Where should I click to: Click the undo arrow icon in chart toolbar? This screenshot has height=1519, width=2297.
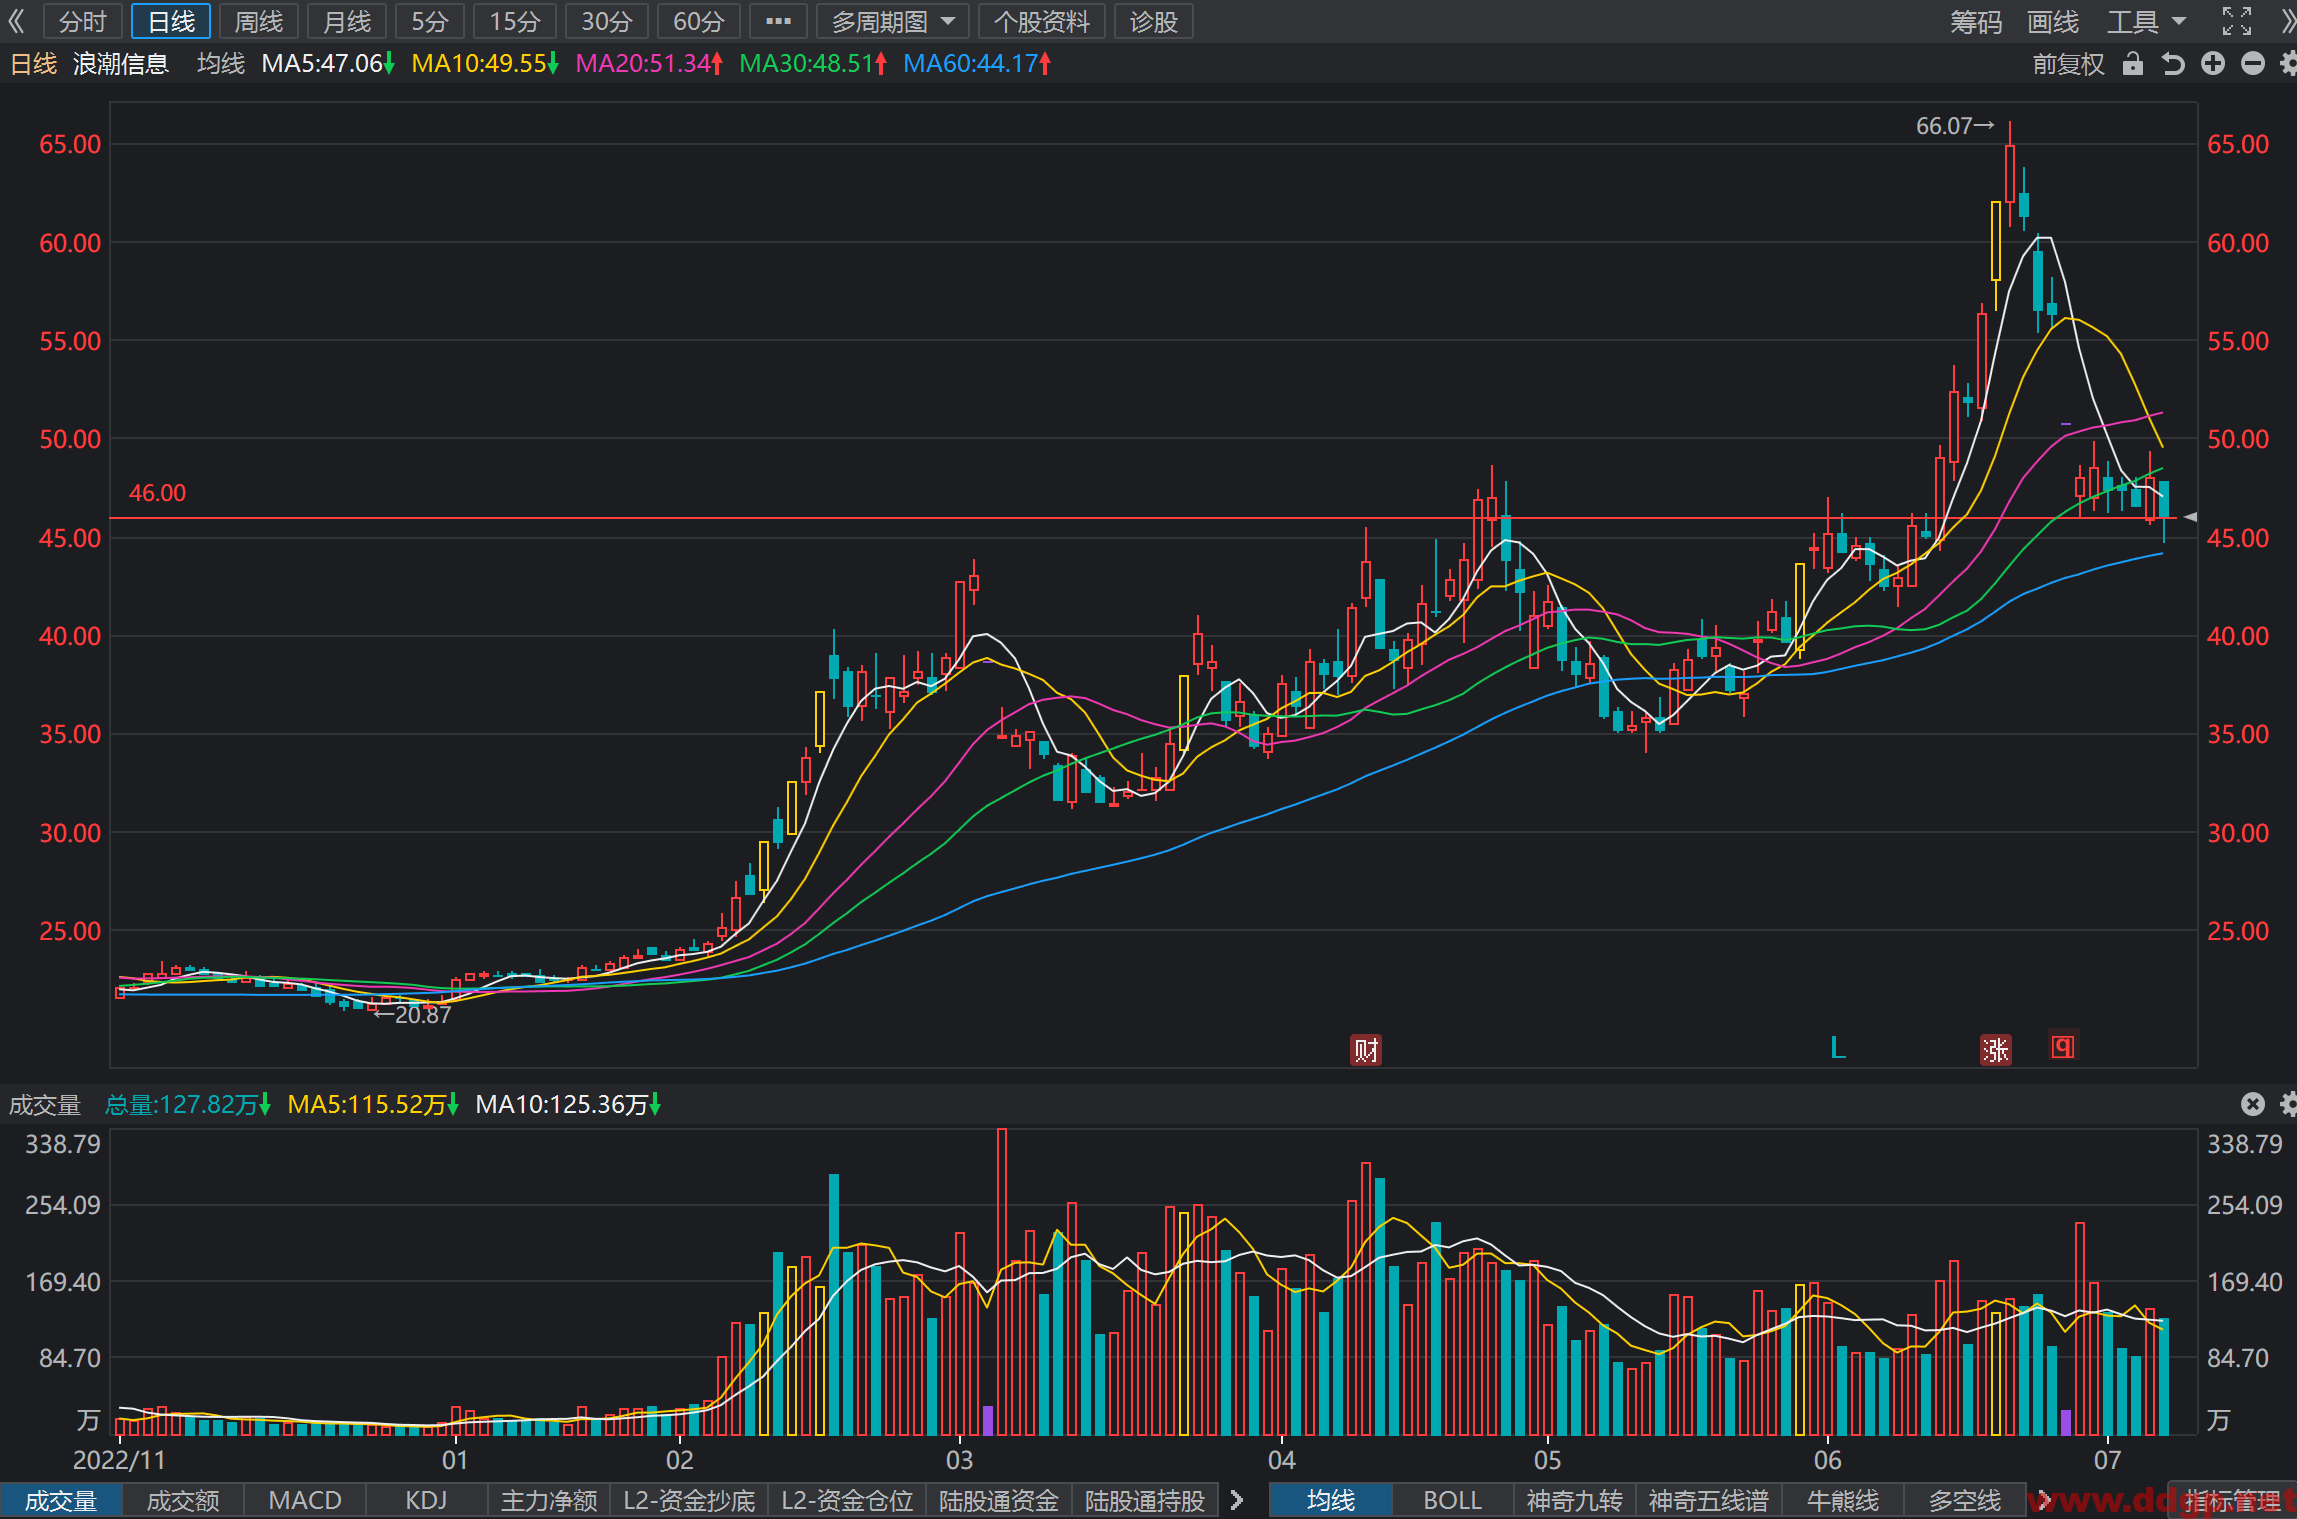pyautogui.click(x=2172, y=64)
